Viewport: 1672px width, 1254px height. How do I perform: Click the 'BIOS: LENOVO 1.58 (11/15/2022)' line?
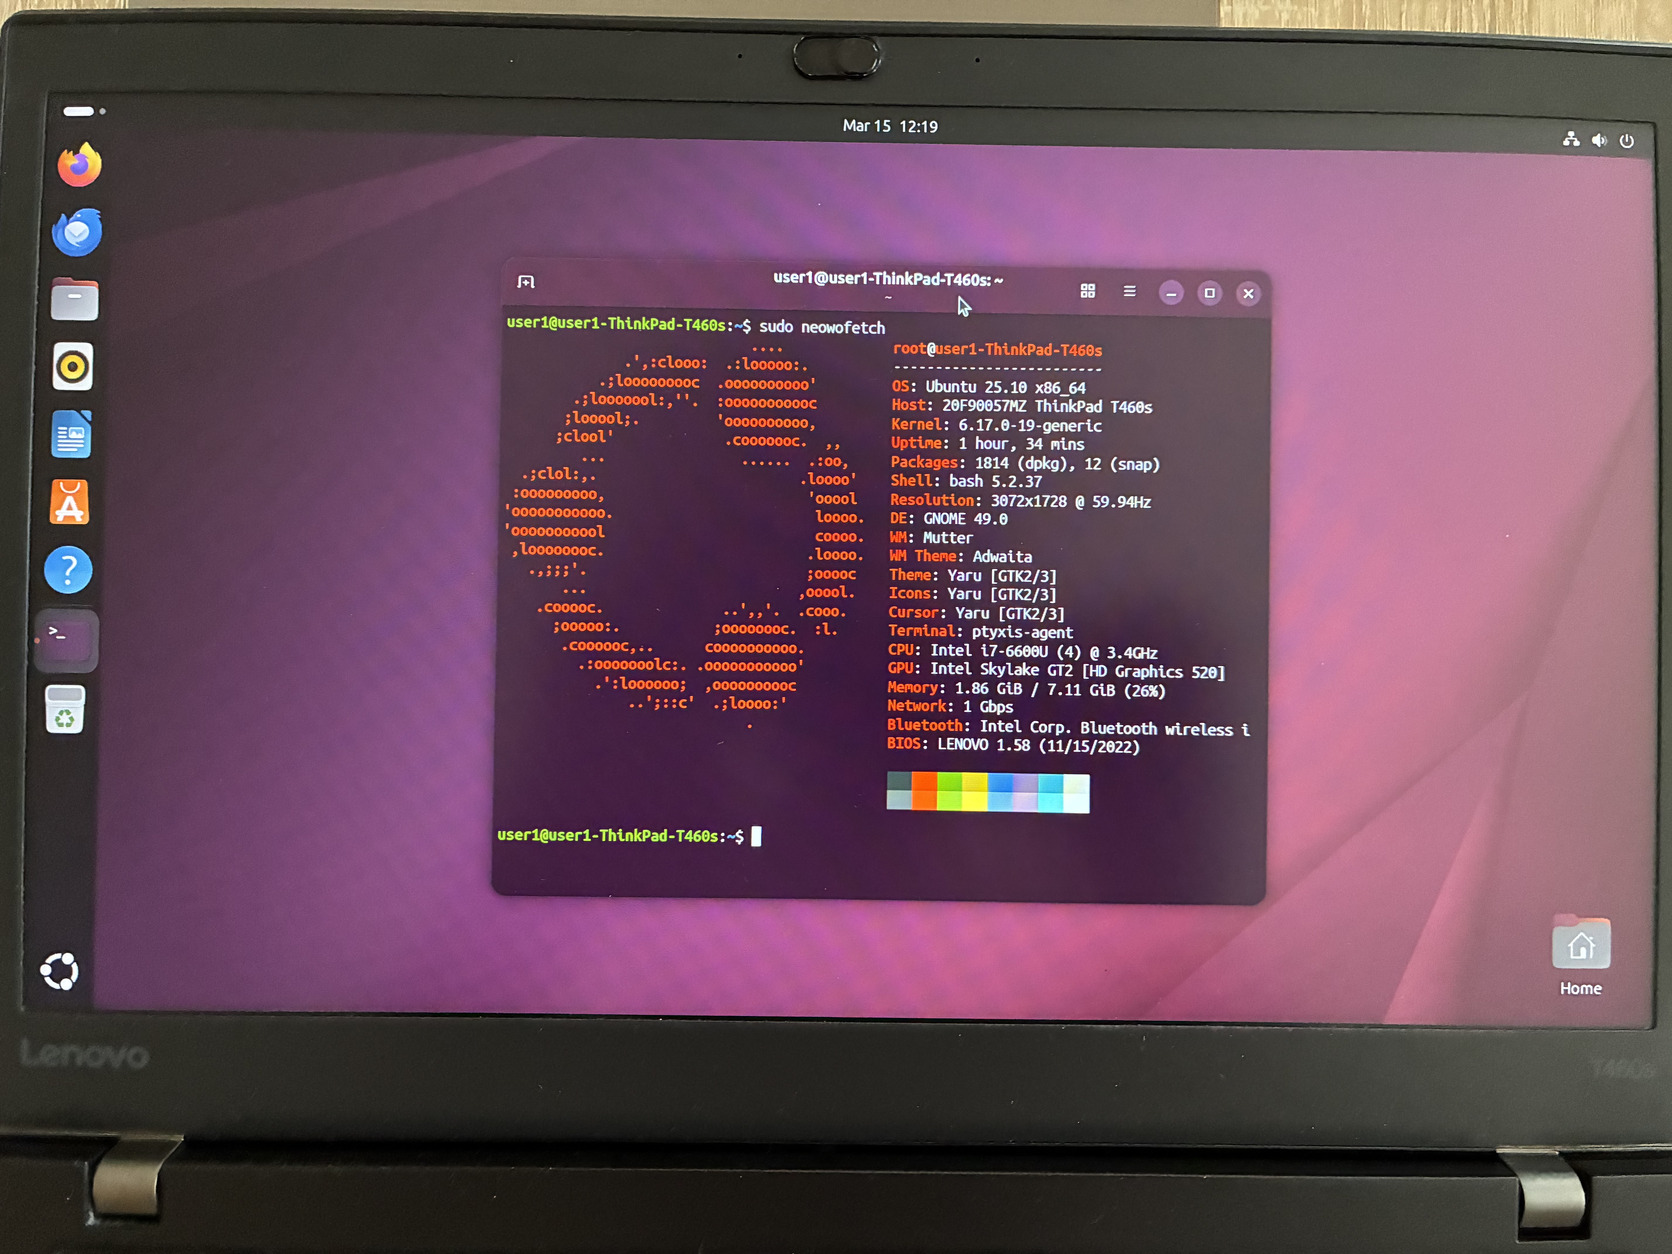click(x=1013, y=745)
